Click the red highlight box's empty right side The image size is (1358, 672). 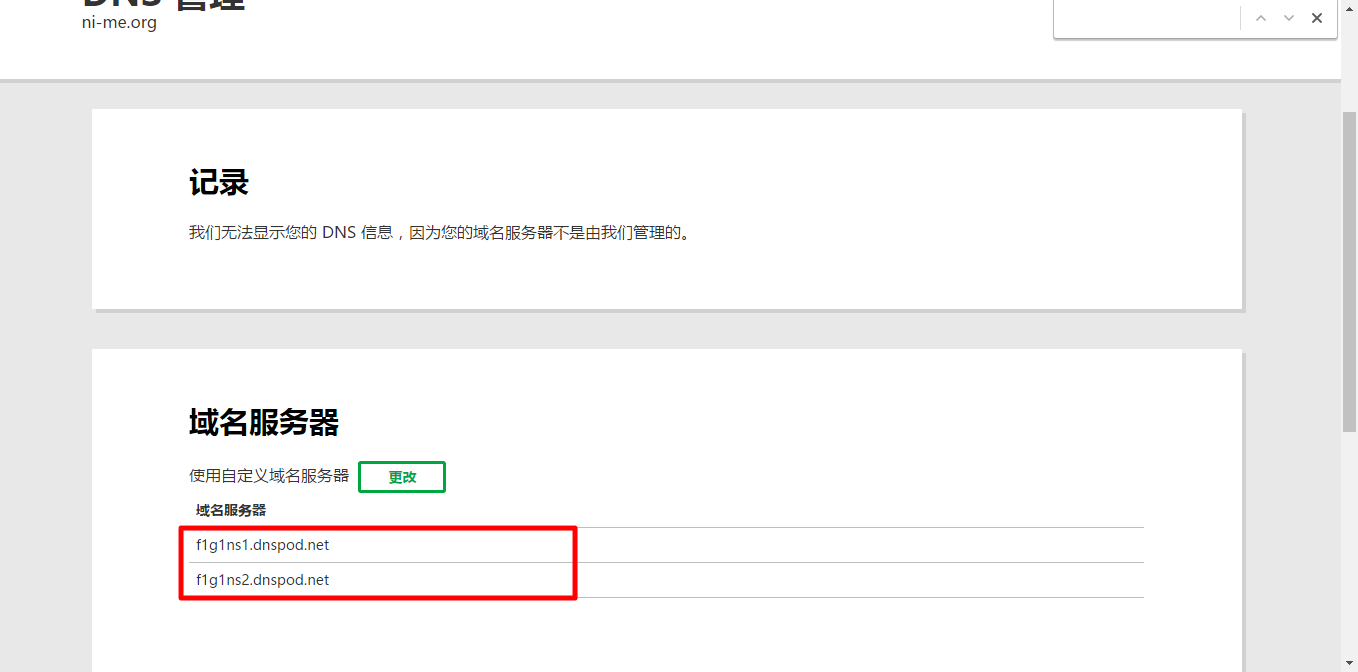point(480,563)
